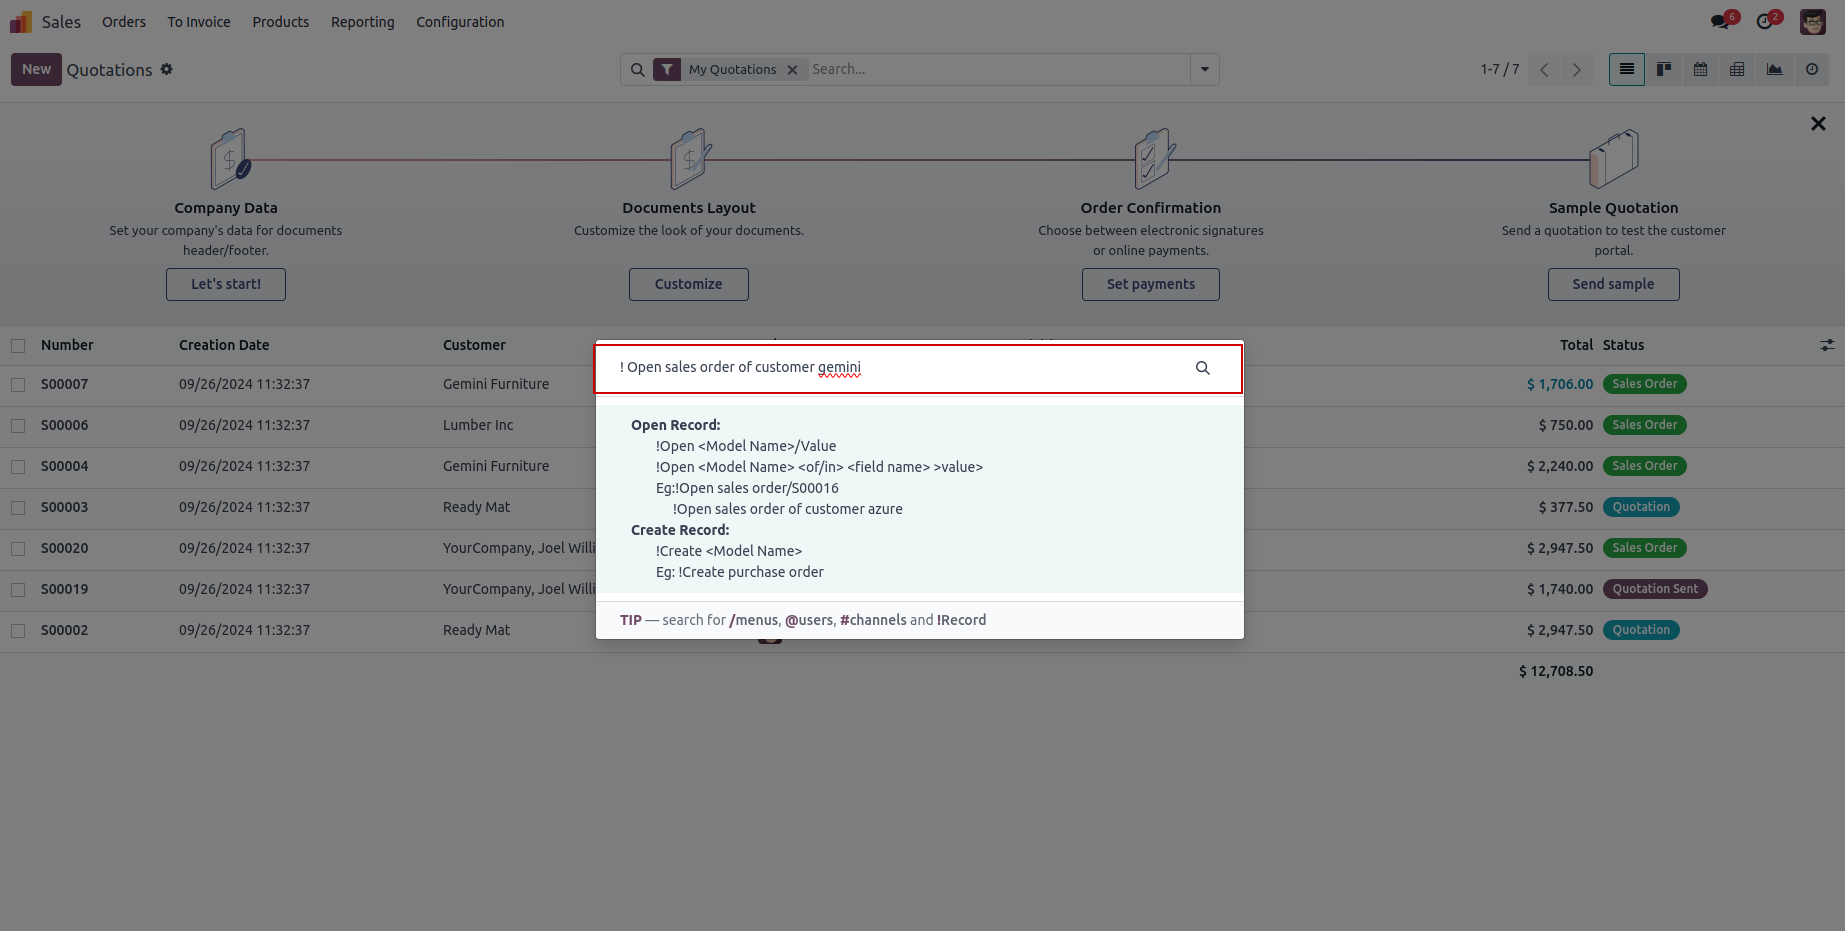Click the search magnifier in command palette
This screenshot has height=931, width=1845.
click(x=1202, y=368)
